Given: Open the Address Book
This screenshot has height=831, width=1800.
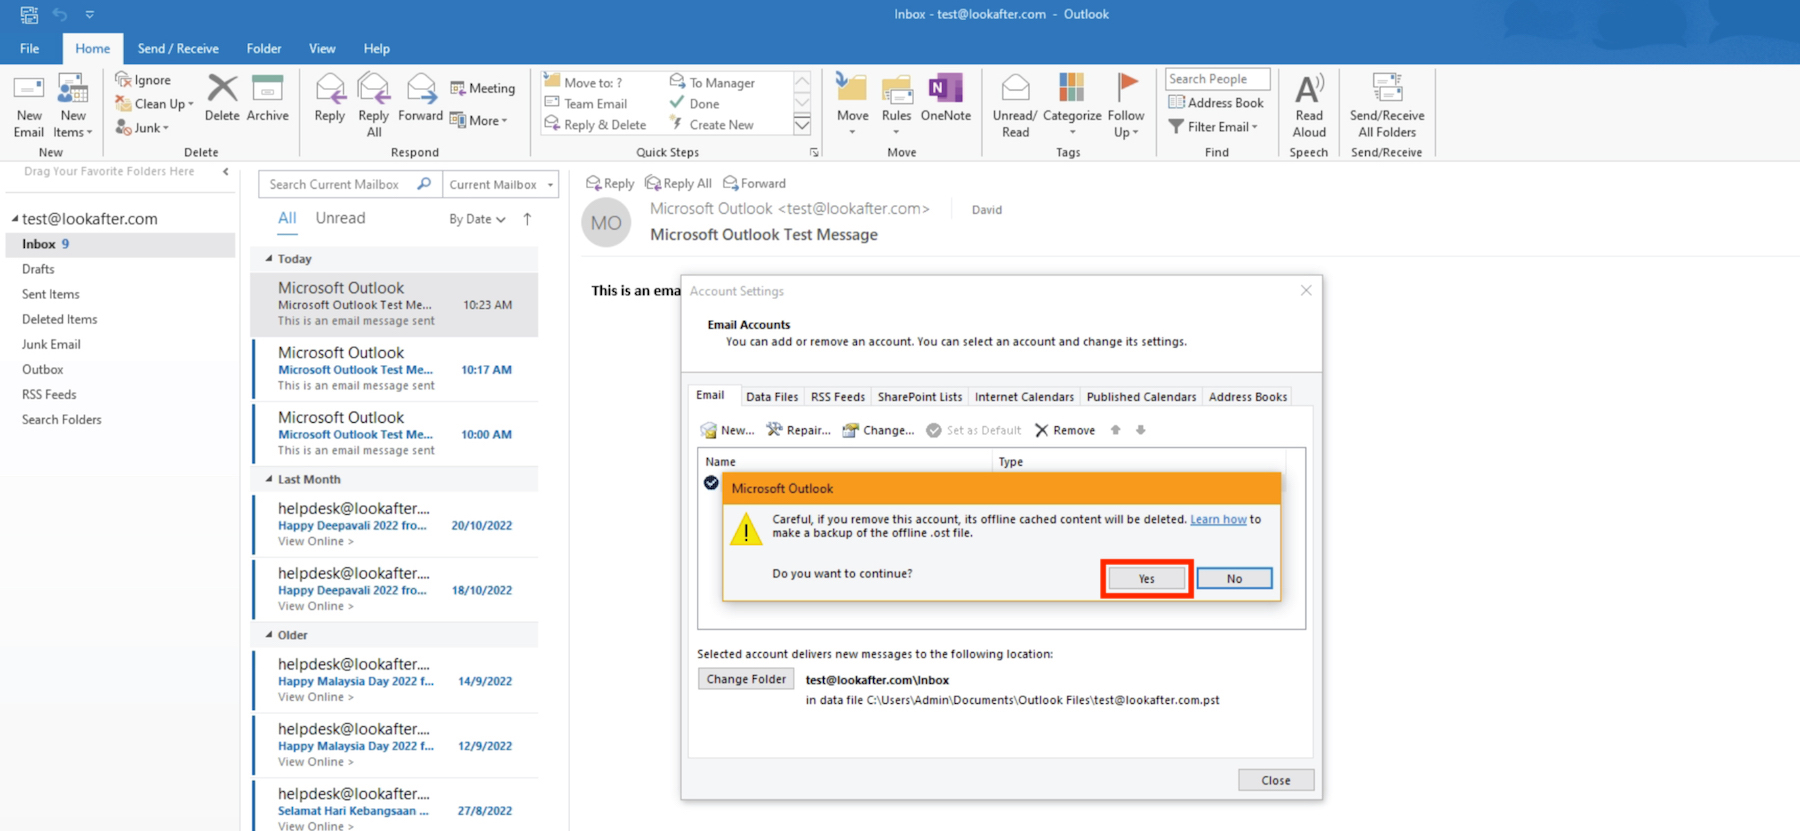Looking at the screenshot, I should point(1216,103).
